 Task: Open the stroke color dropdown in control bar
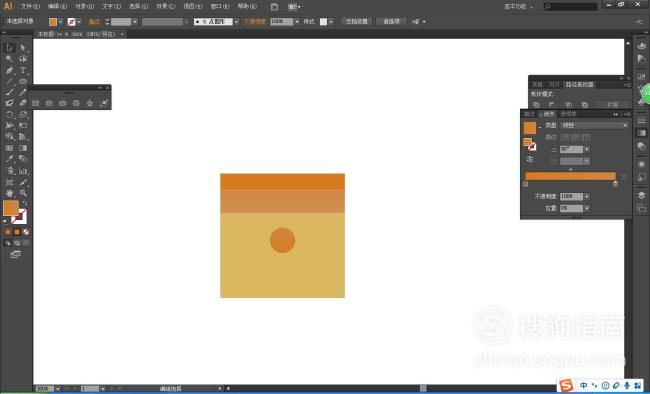coord(79,22)
